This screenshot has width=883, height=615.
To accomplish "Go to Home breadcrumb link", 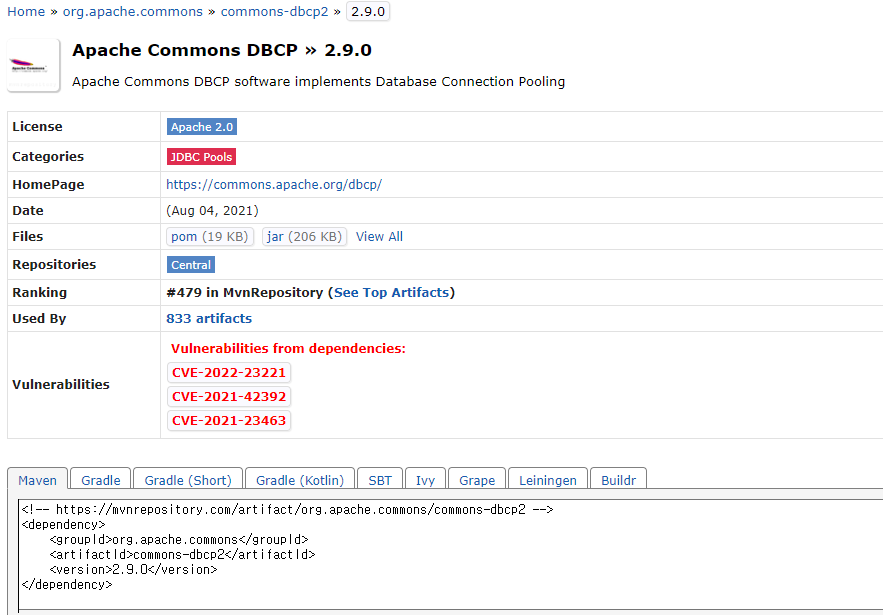I will [26, 12].
